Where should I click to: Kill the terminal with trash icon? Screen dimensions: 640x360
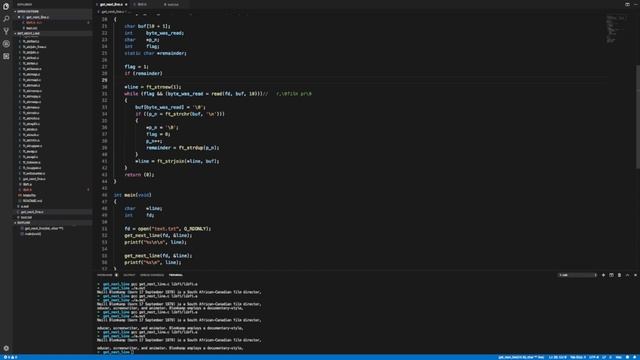point(619,275)
